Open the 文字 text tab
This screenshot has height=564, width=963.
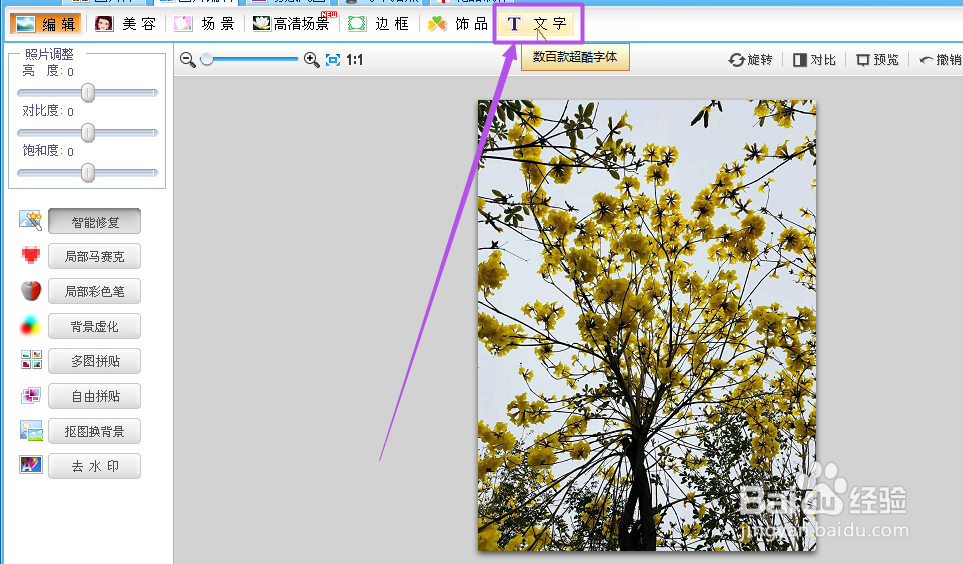(537, 24)
